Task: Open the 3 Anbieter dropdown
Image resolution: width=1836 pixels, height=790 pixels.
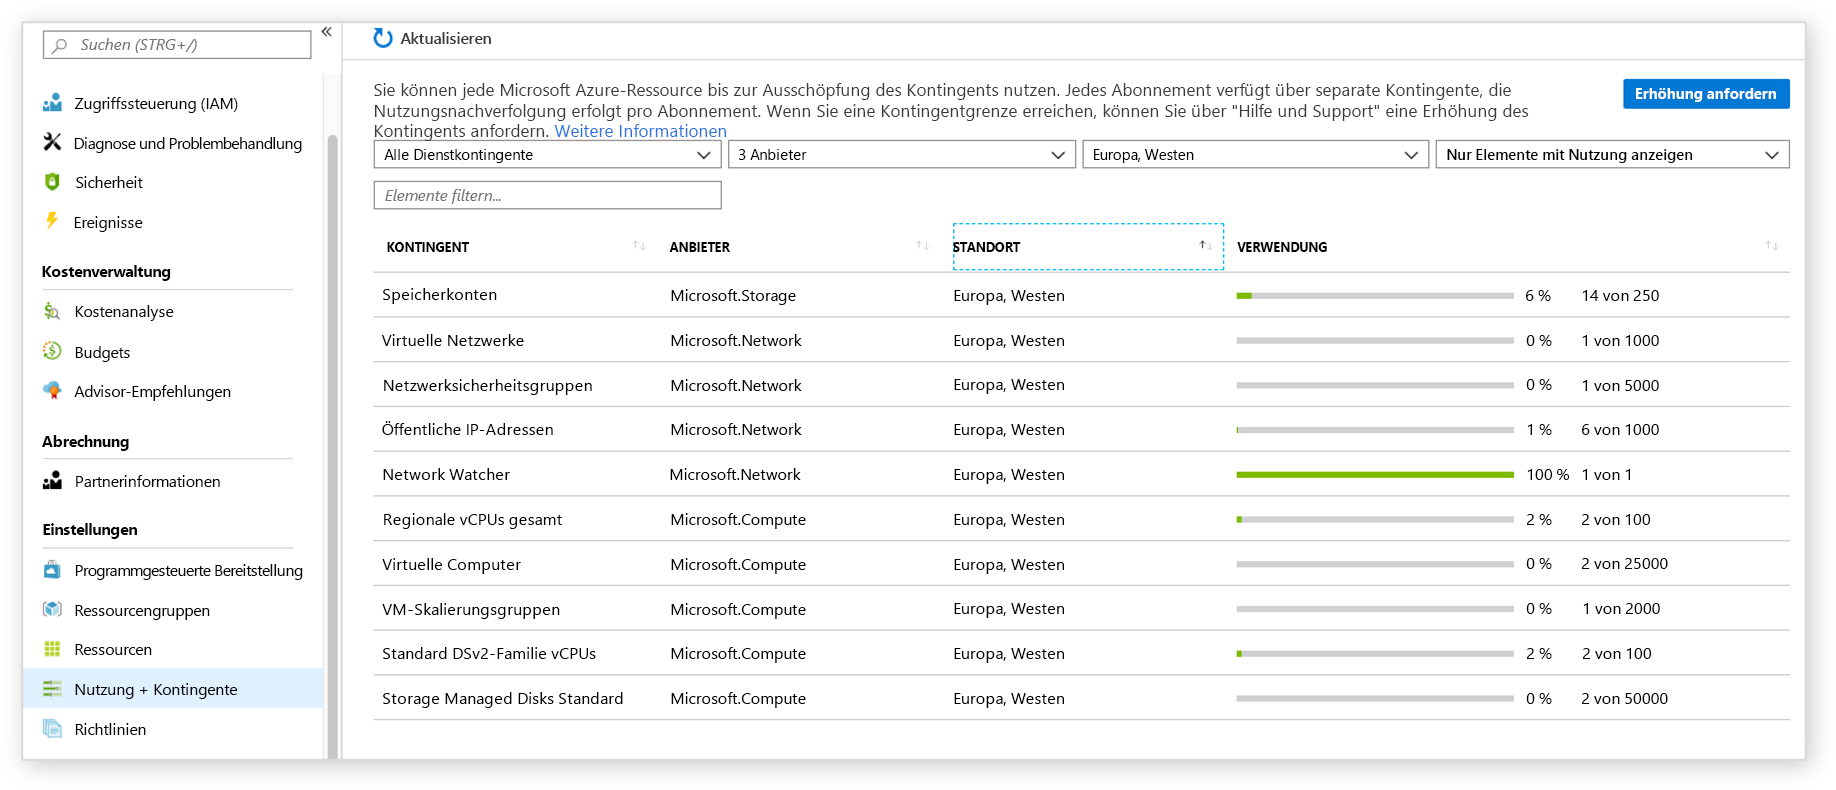Action: click(901, 155)
